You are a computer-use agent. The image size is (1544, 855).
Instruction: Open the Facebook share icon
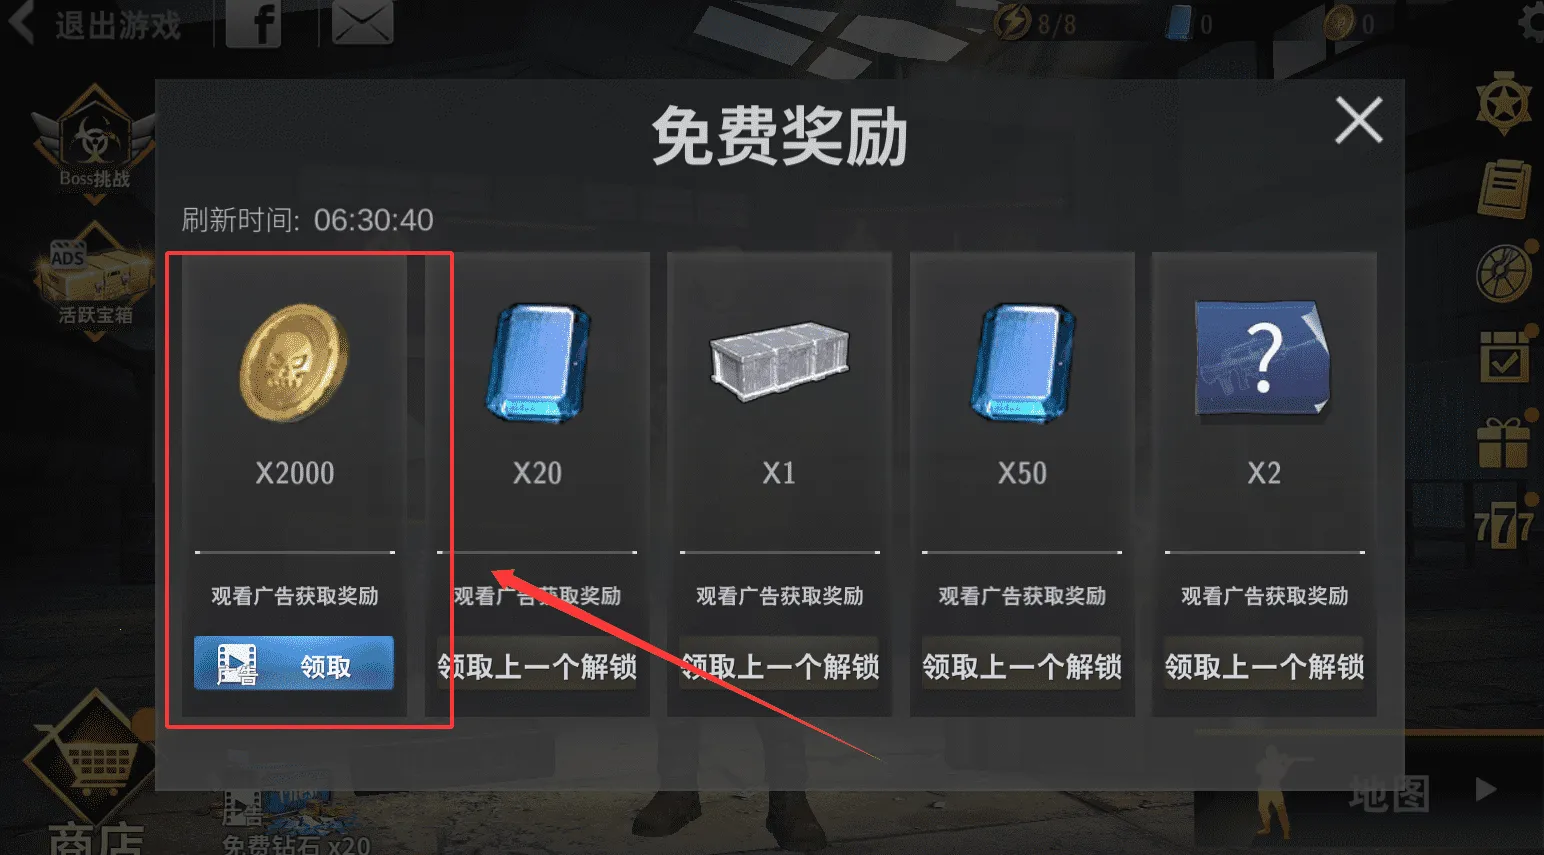[x=253, y=23]
